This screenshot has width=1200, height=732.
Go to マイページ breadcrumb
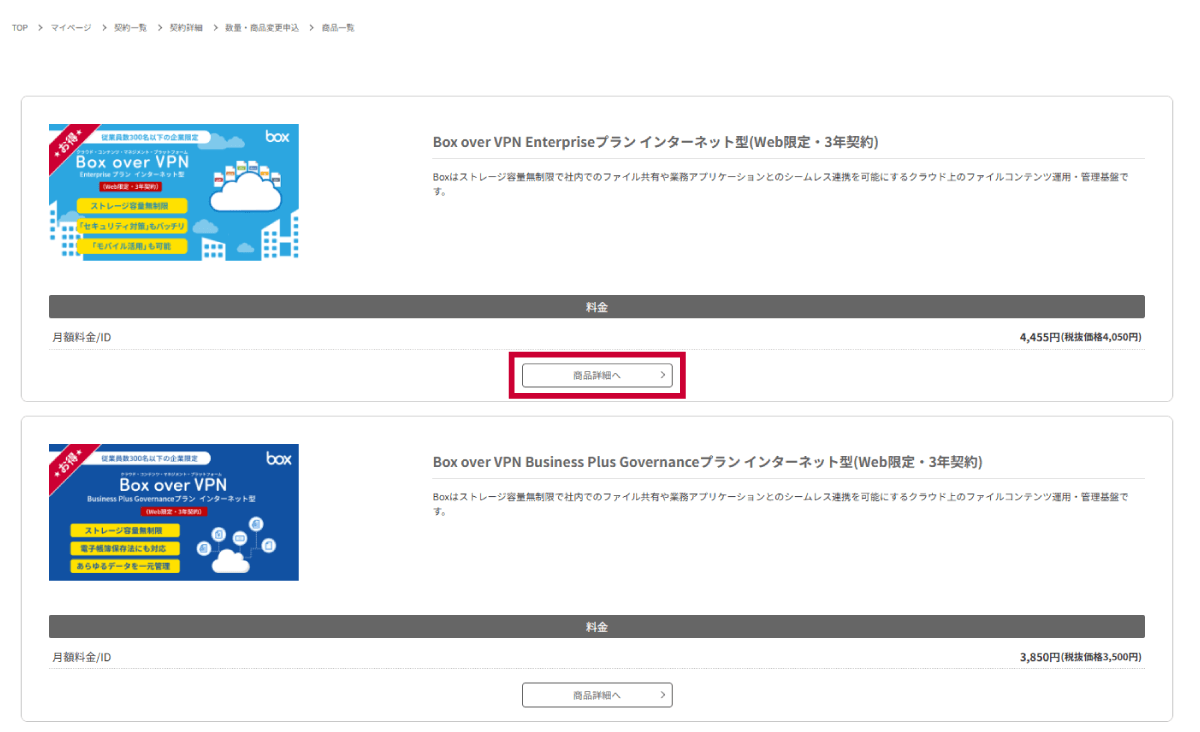[71, 28]
